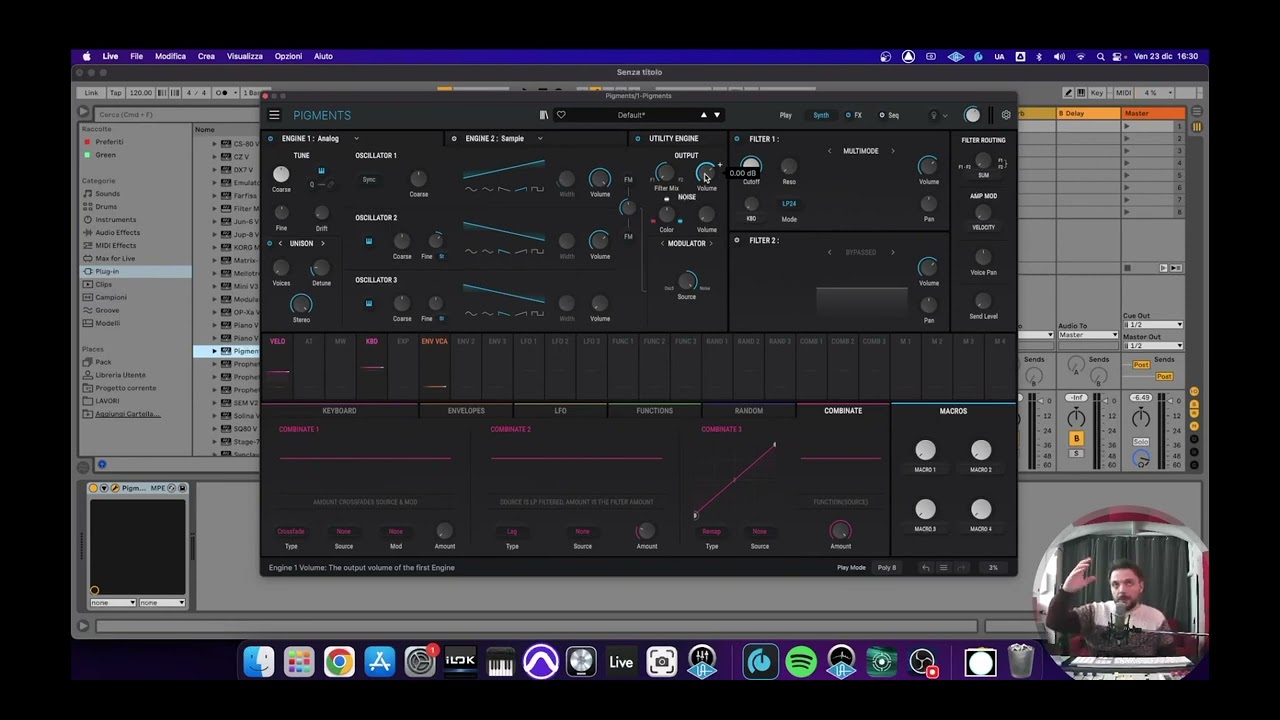1280x720 pixels.
Task: Click Amp Mod Velocity button
Action: click(983, 227)
